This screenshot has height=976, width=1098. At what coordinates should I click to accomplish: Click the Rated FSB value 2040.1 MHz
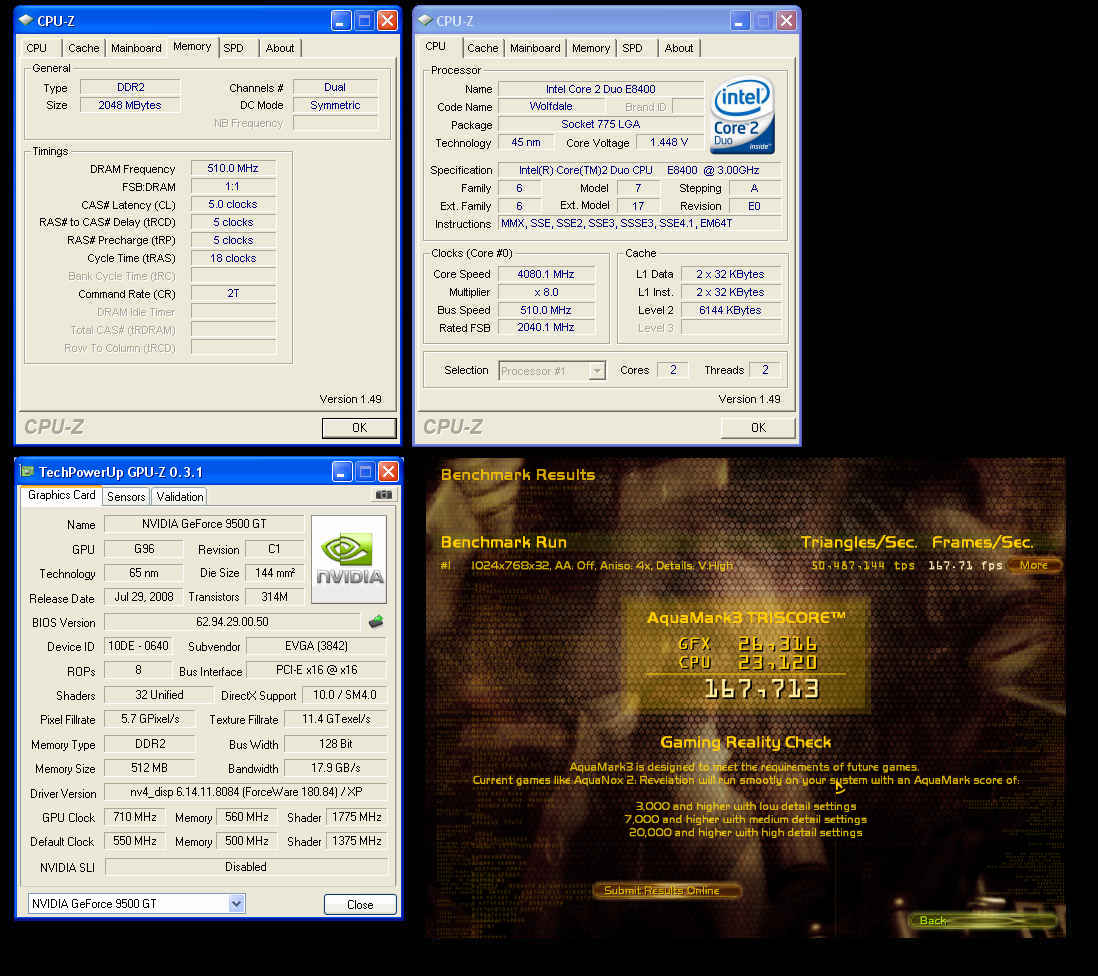click(546, 328)
